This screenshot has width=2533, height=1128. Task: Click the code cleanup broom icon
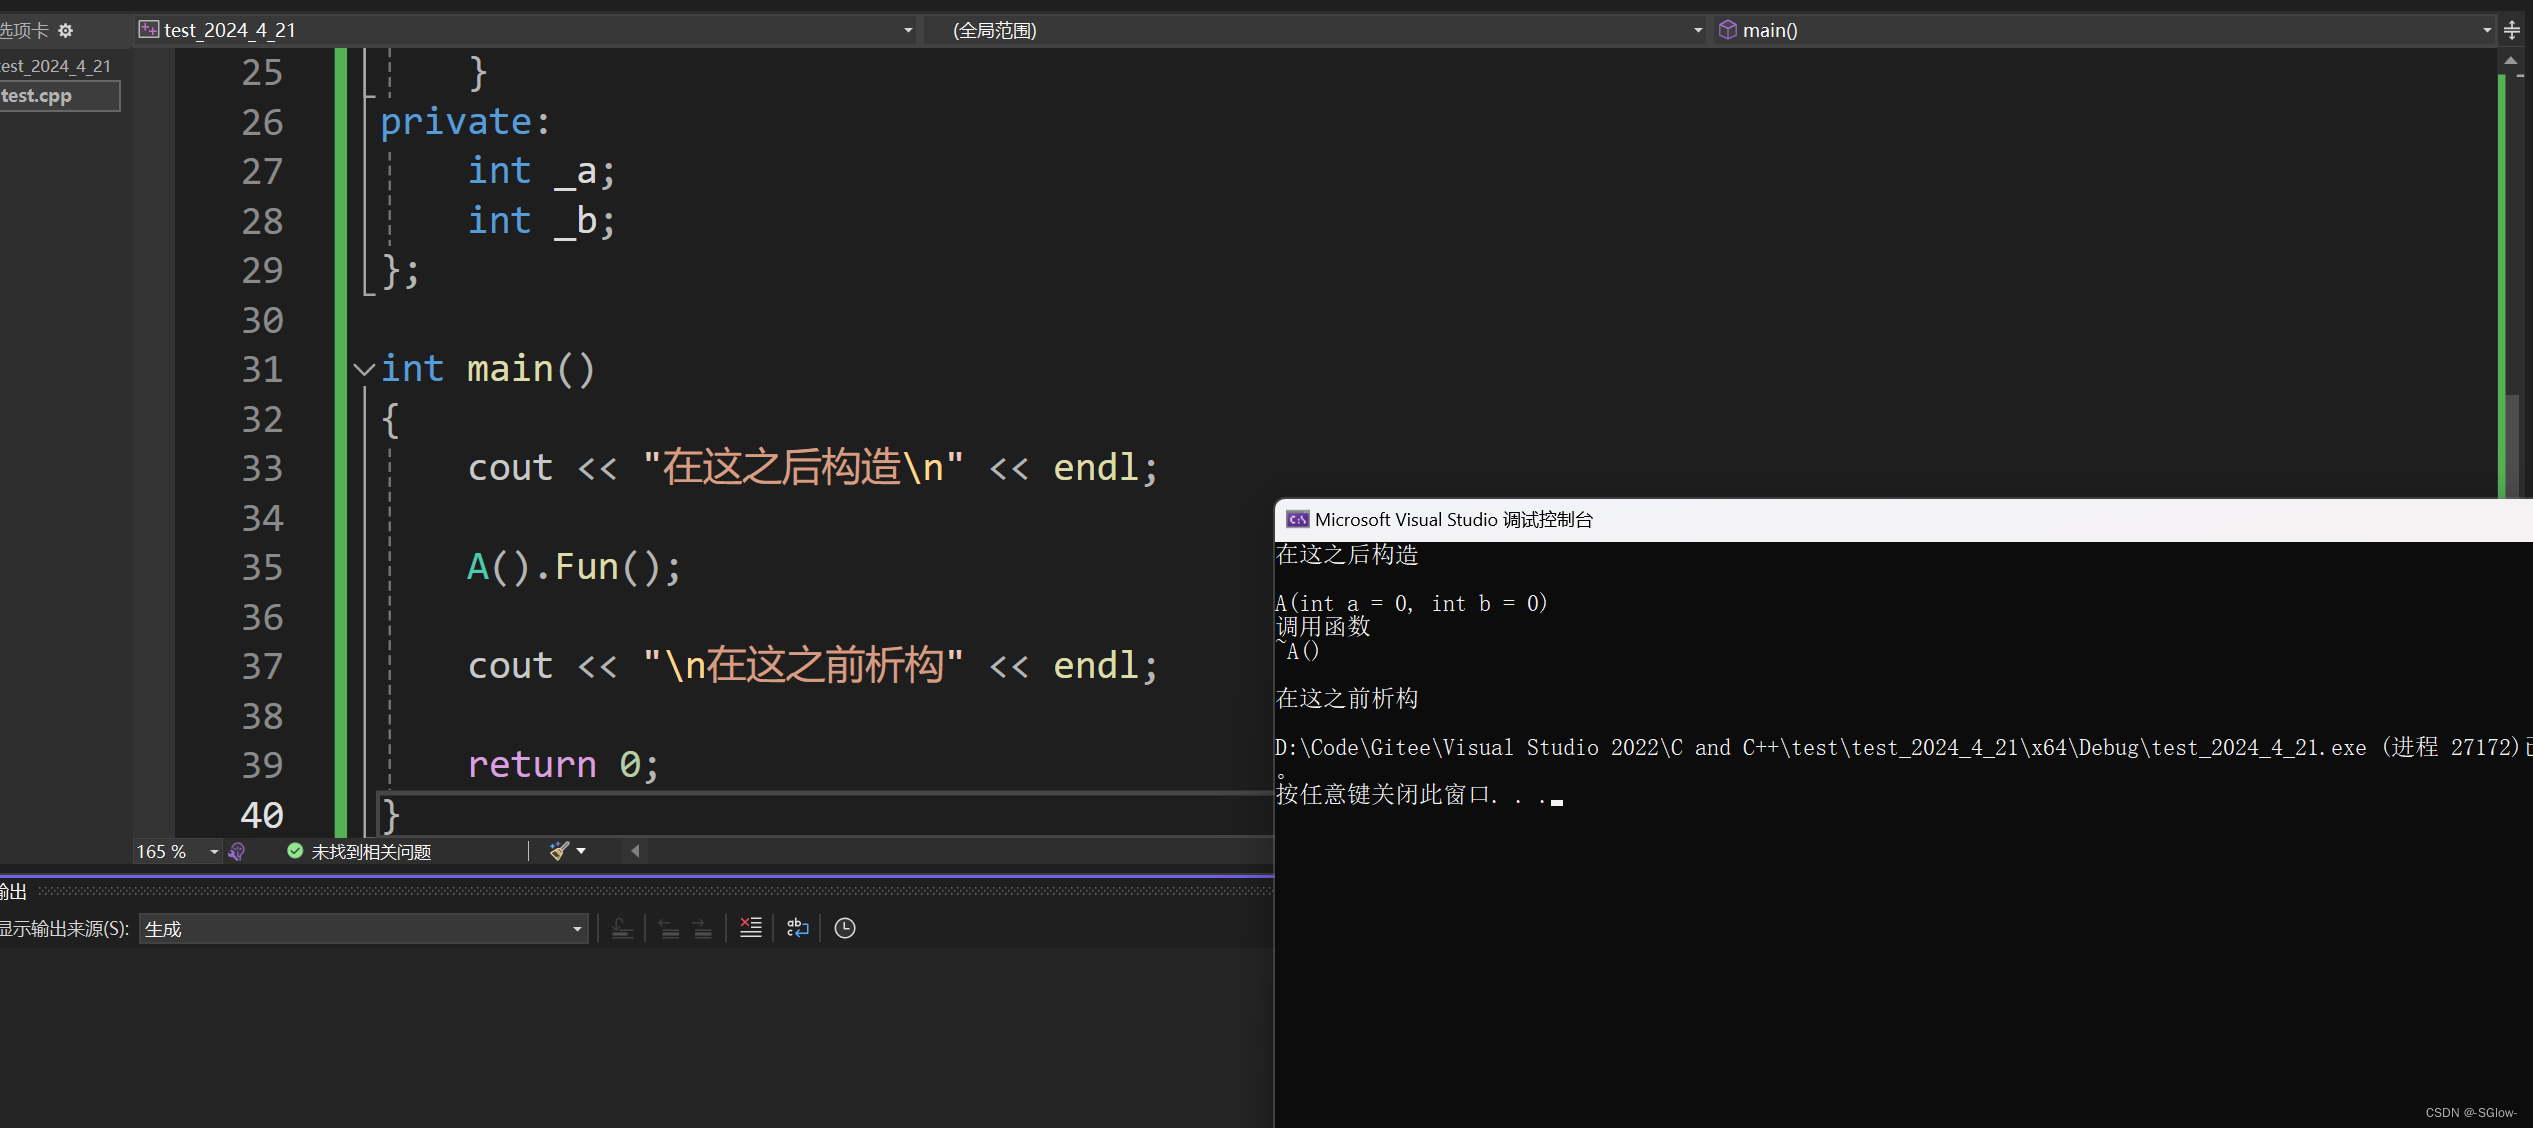point(559,851)
